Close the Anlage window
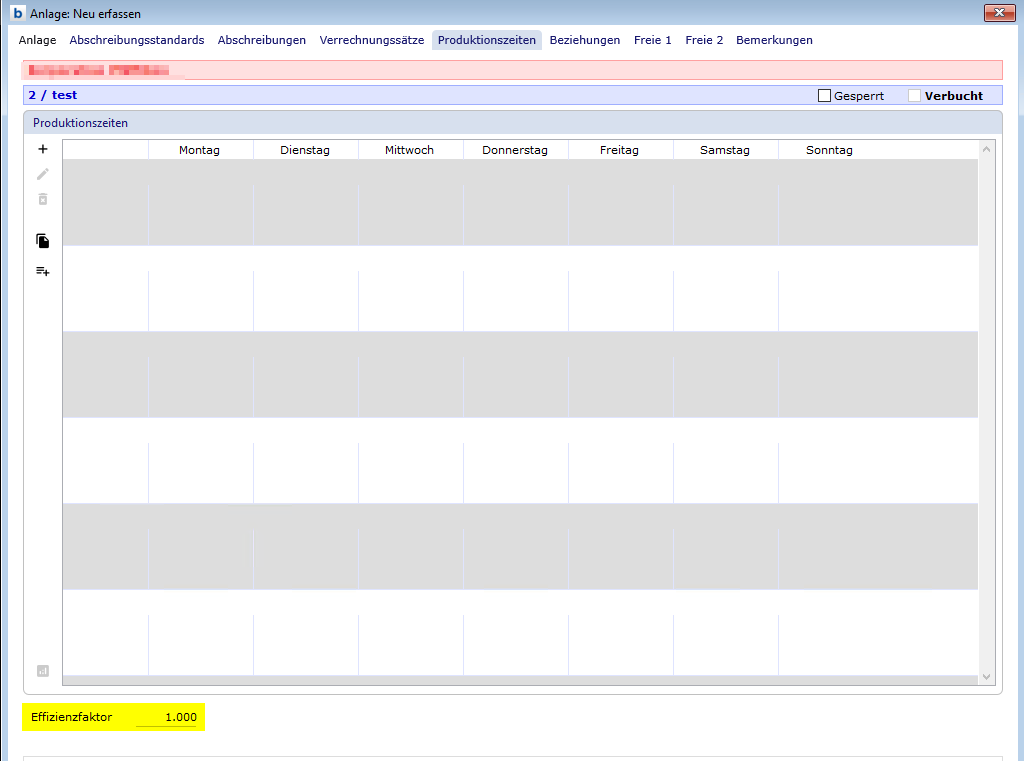 pos(999,13)
